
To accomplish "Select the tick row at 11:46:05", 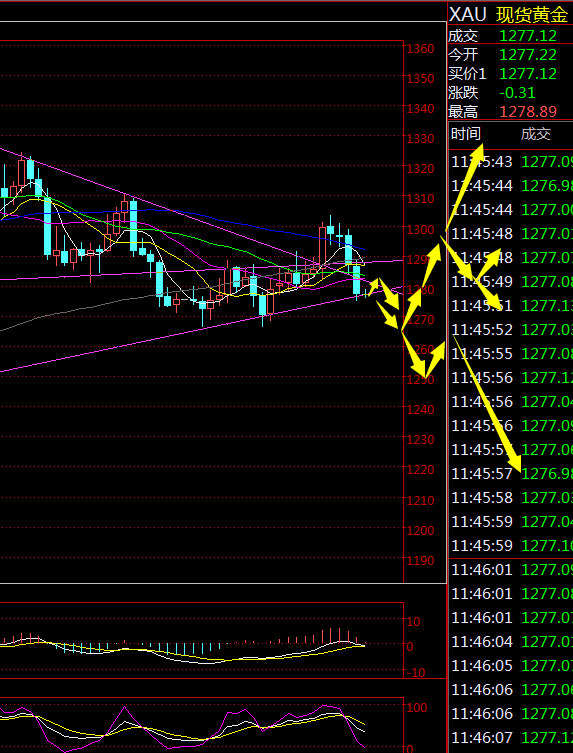I will (x=511, y=666).
